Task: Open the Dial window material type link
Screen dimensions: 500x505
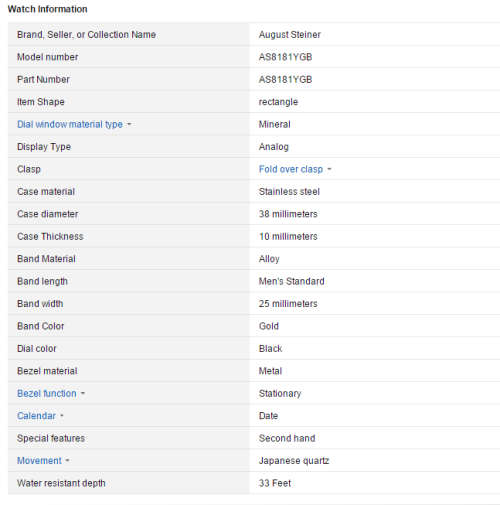Action: (70, 124)
